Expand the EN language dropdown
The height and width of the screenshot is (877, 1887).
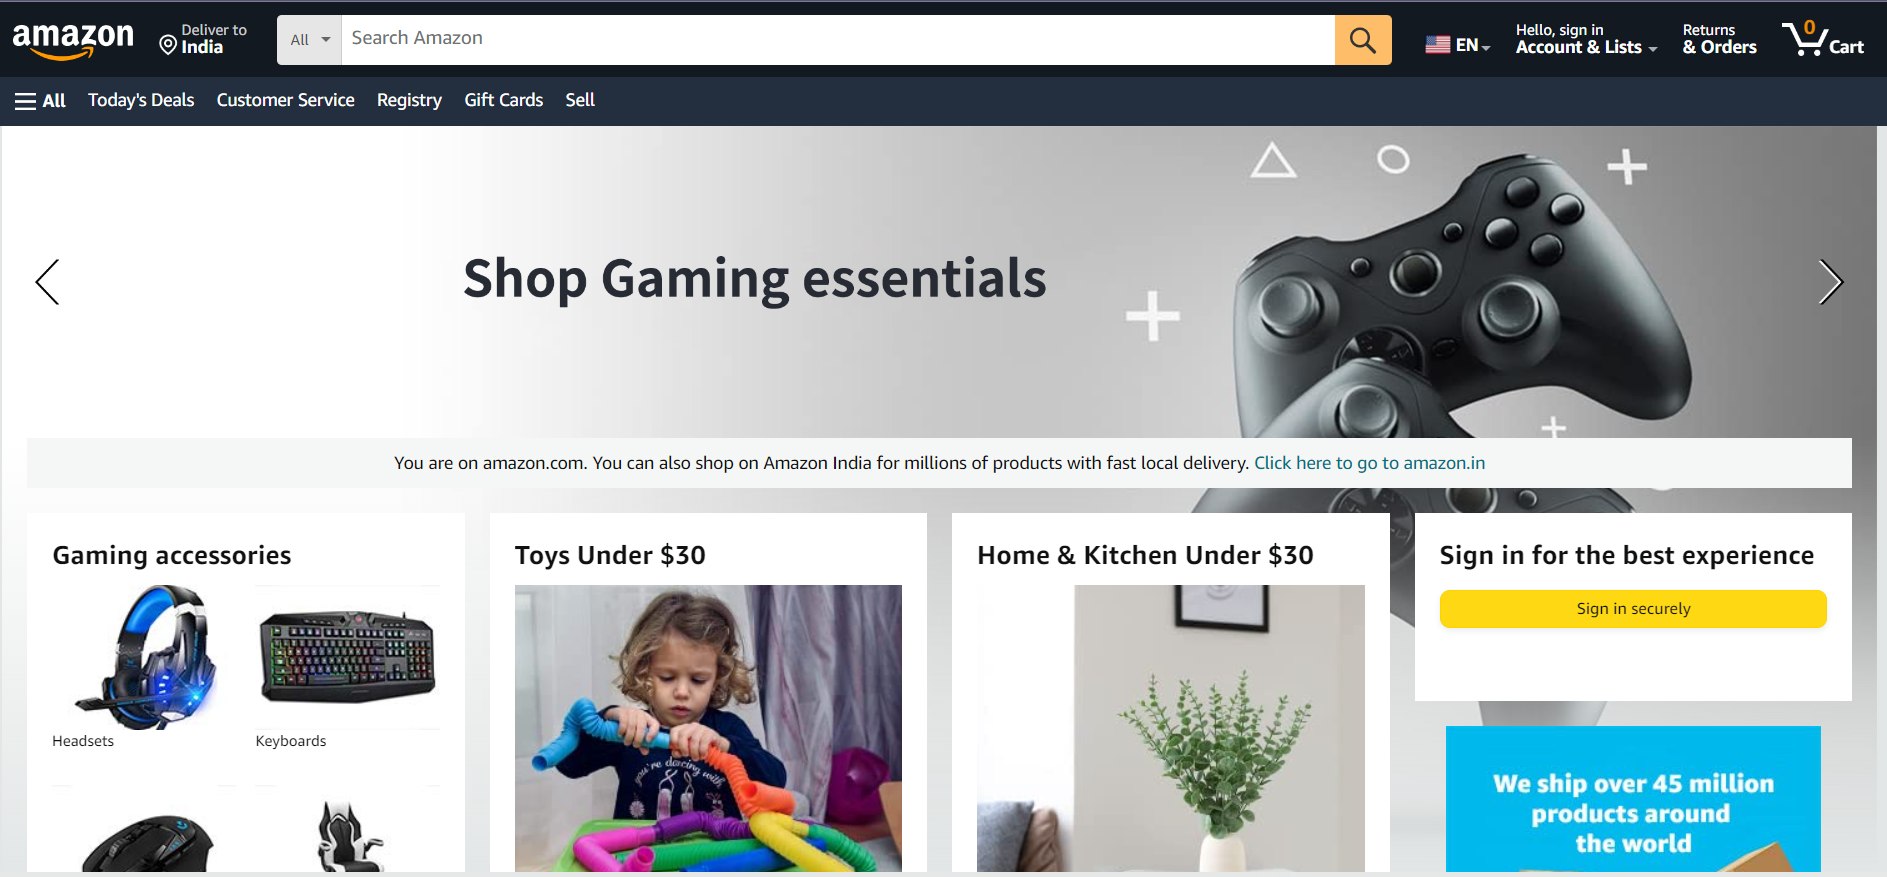pyautogui.click(x=1473, y=45)
